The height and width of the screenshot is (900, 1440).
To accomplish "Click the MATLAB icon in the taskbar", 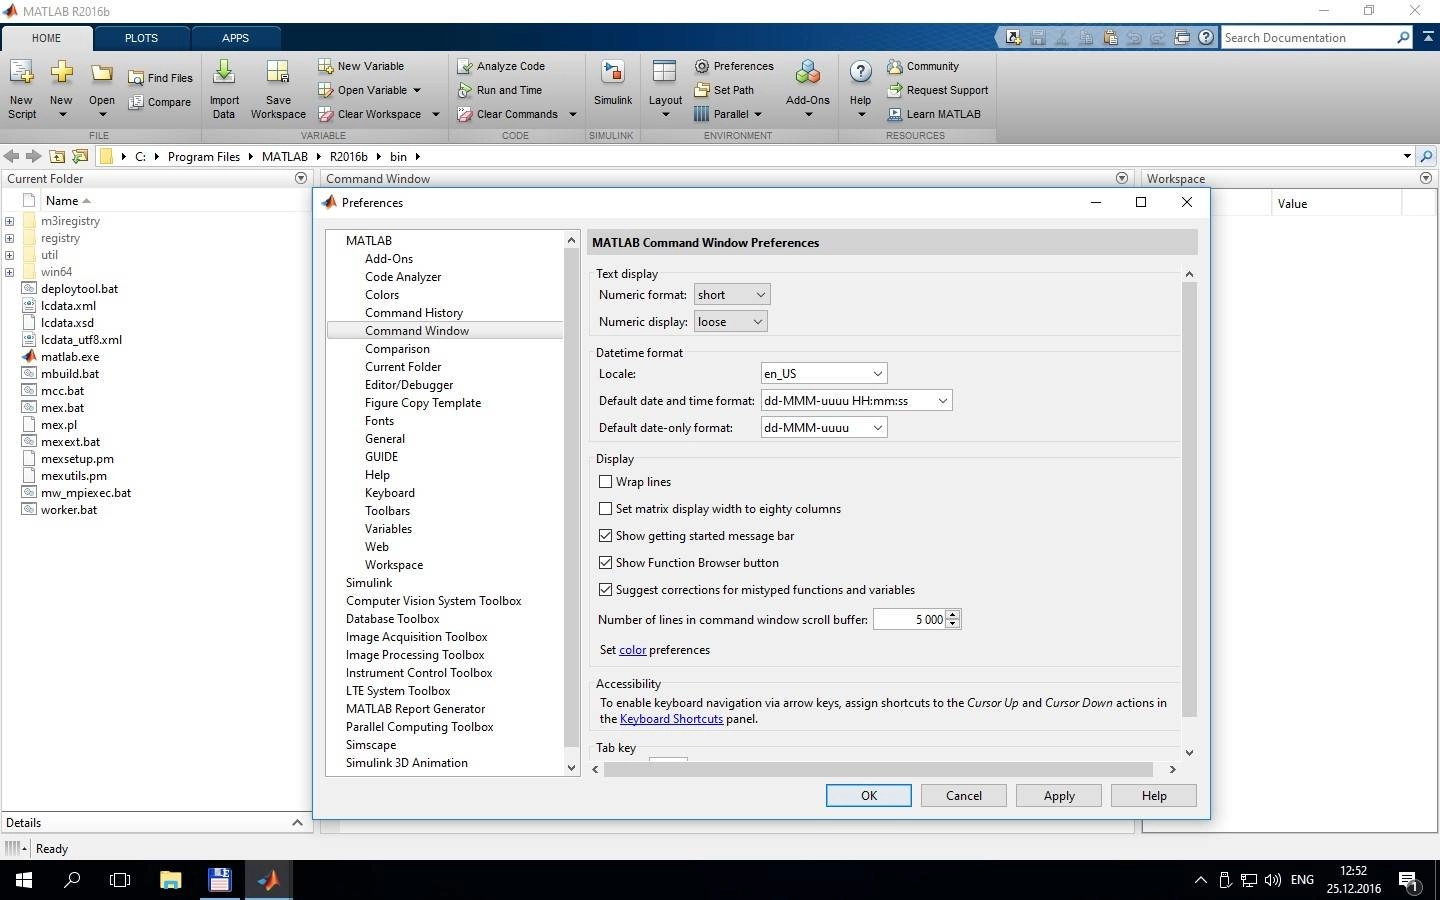I will point(268,880).
